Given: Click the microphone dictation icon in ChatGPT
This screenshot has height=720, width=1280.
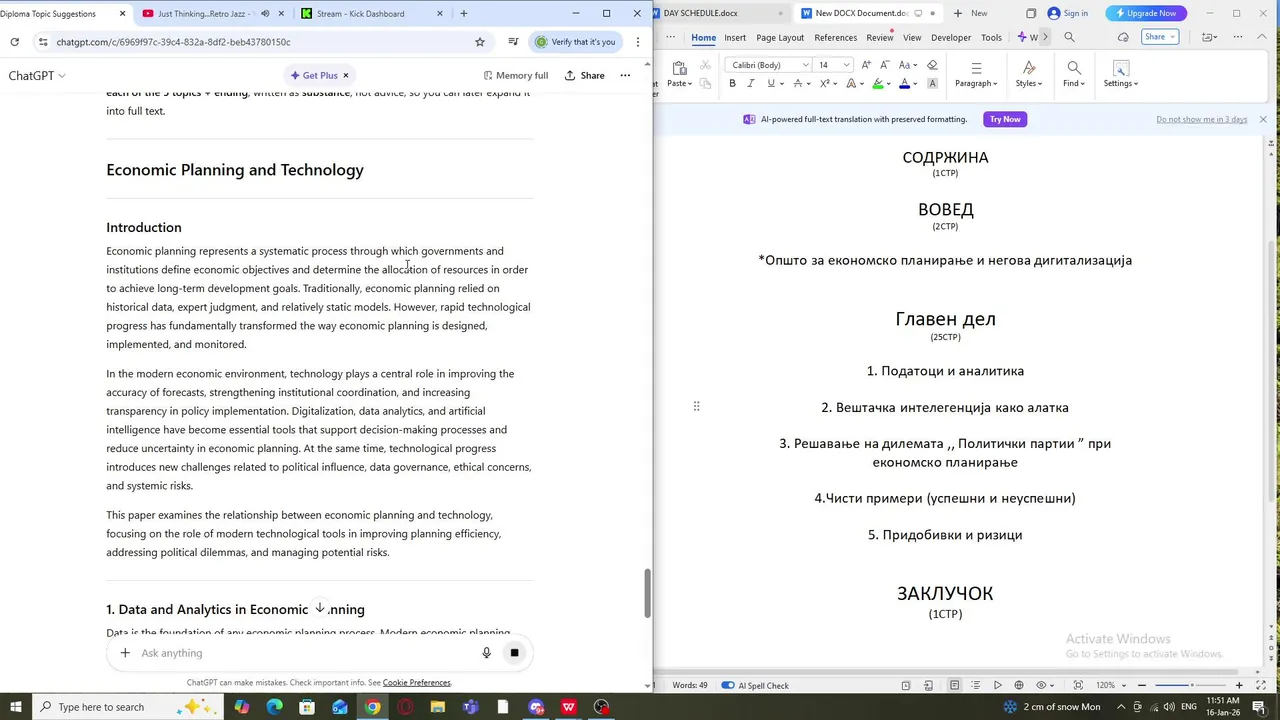Looking at the screenshot, I should tap(486, 653).
